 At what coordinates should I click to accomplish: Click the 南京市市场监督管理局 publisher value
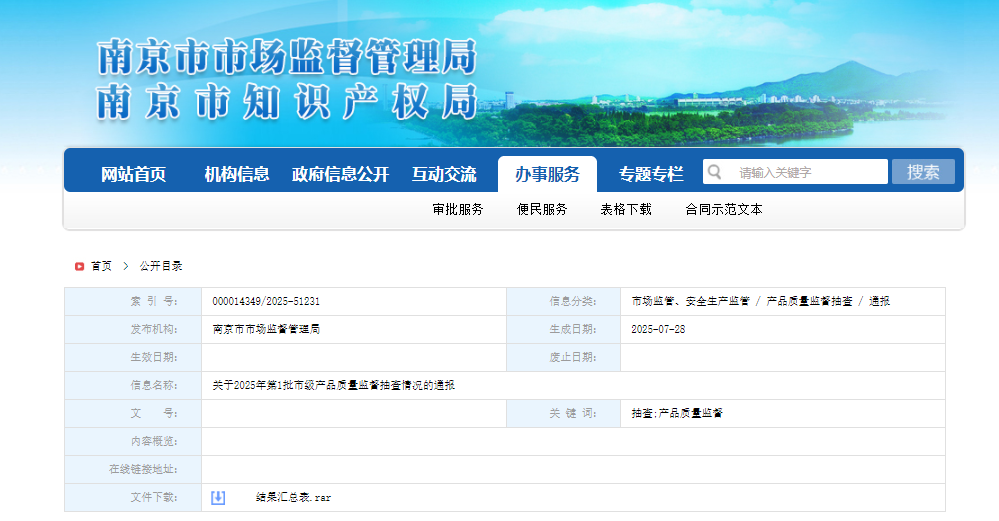[266, 329]
